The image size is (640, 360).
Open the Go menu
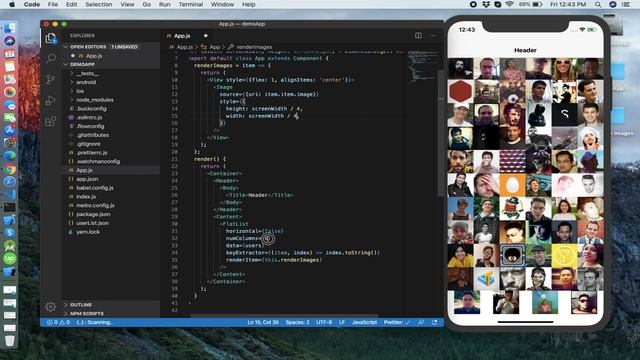click(147, 4)
